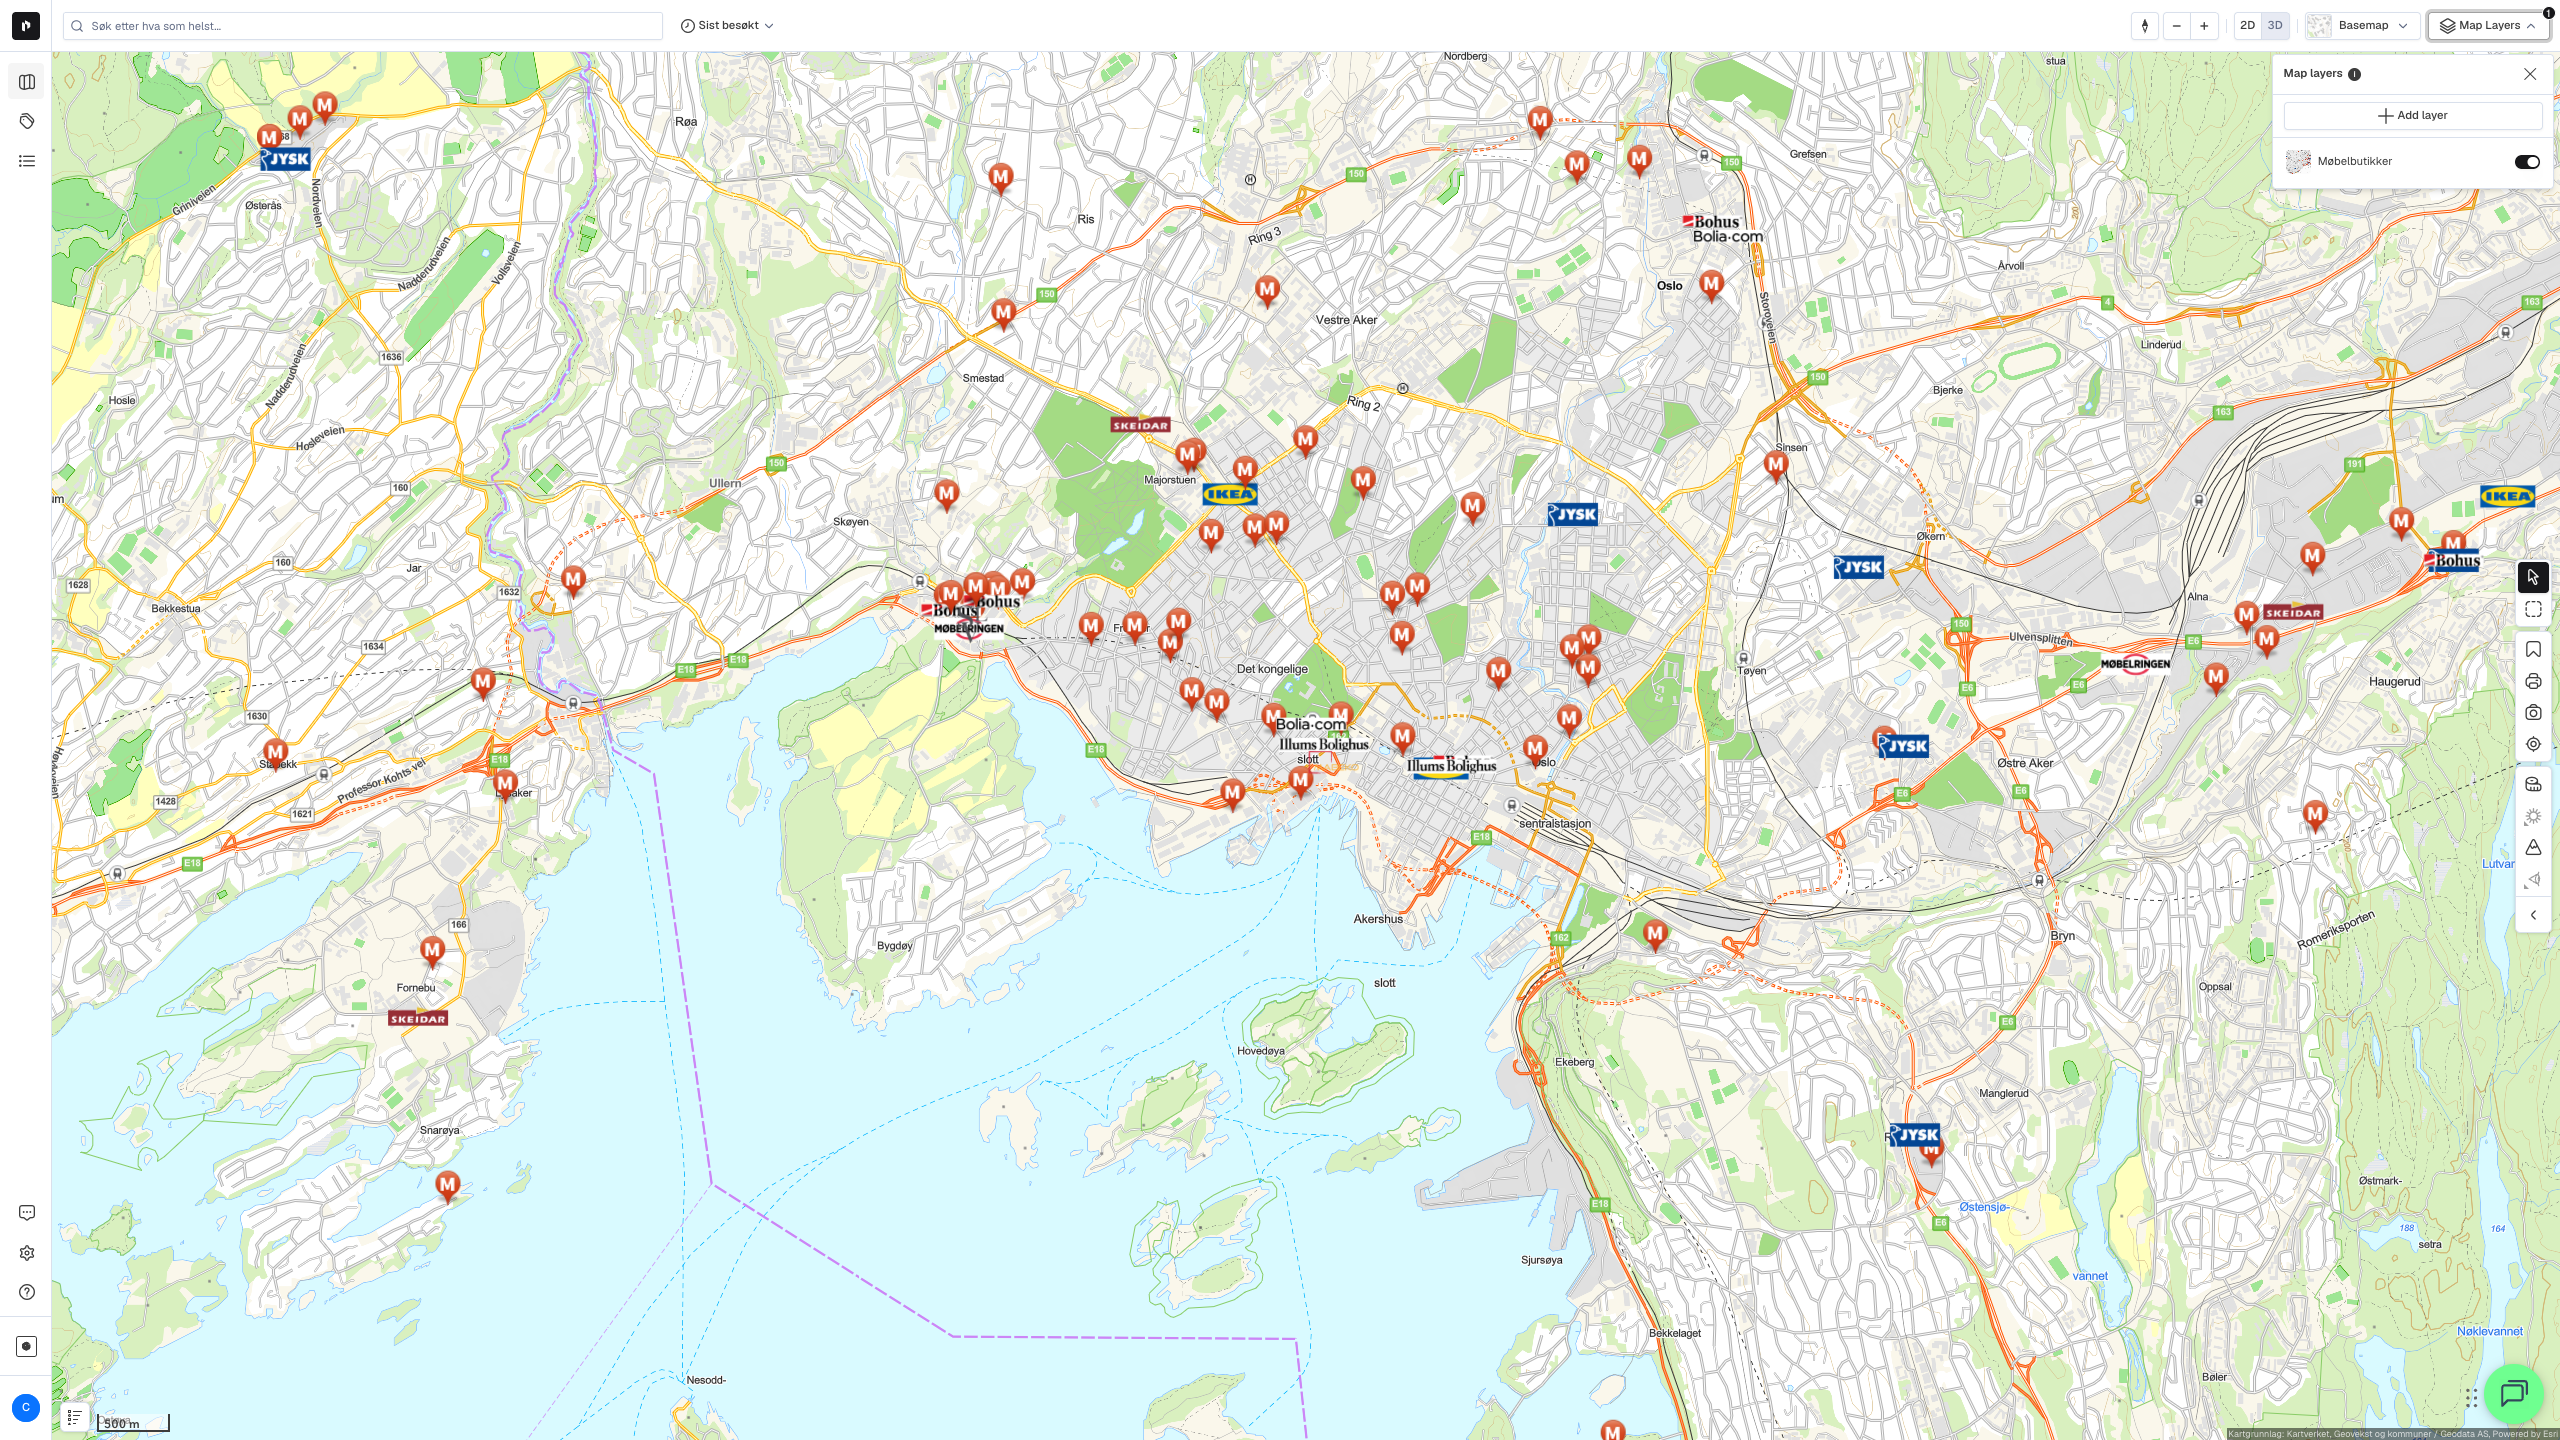Open the Sist besøkt dropdown
This screenshot has height=1440, width=2560.
(x=727, y=26)
